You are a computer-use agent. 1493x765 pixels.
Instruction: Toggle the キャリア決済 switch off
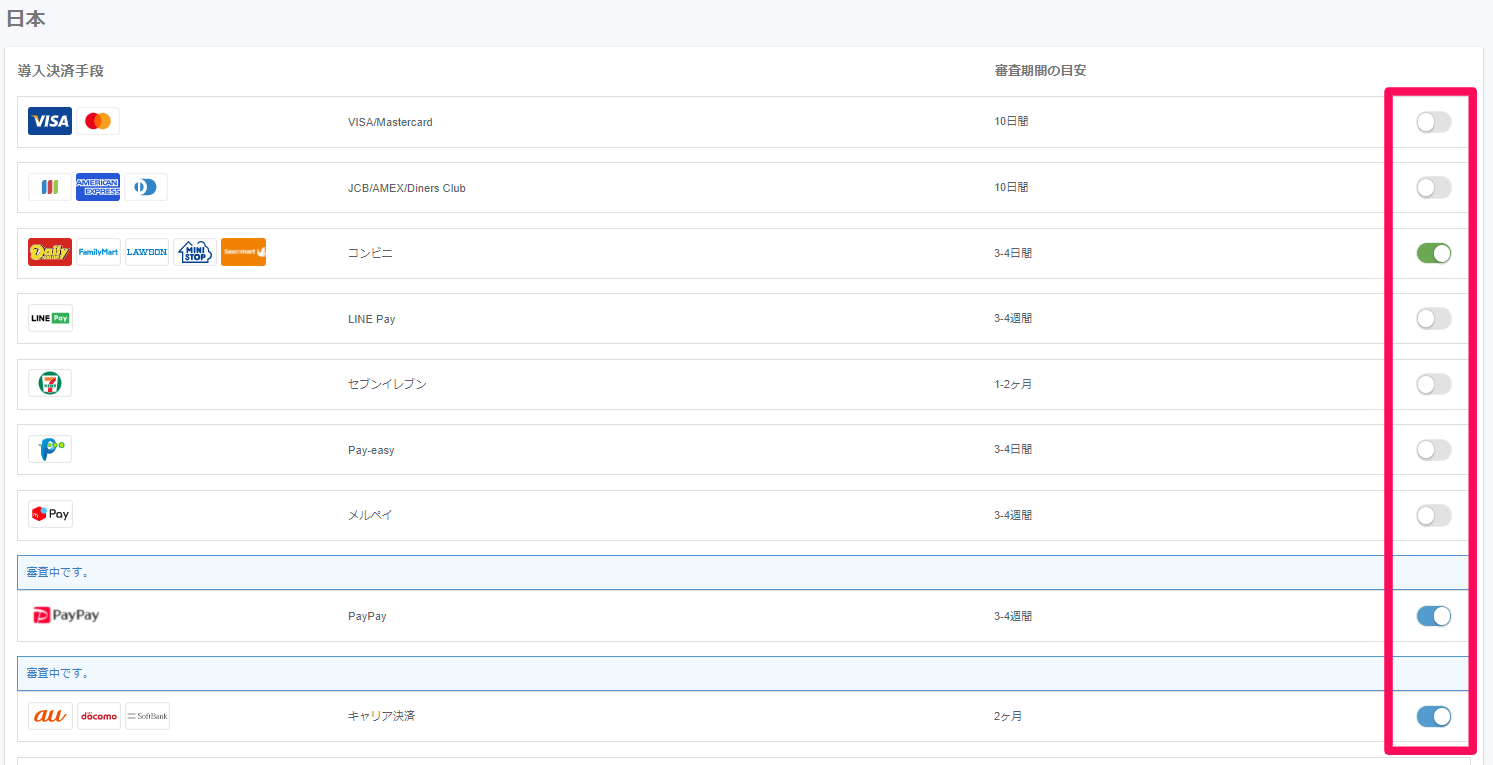[1433, 716]
